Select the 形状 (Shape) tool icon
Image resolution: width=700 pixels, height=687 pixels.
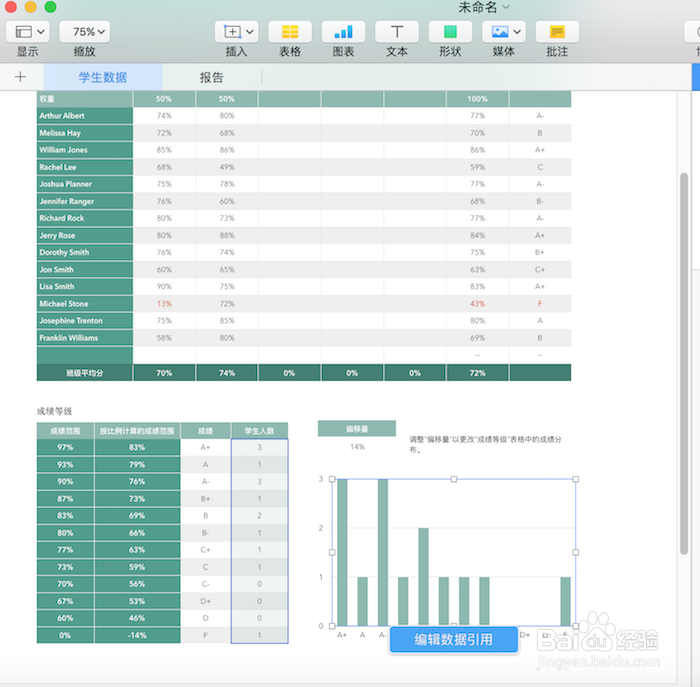pos(450,32)
